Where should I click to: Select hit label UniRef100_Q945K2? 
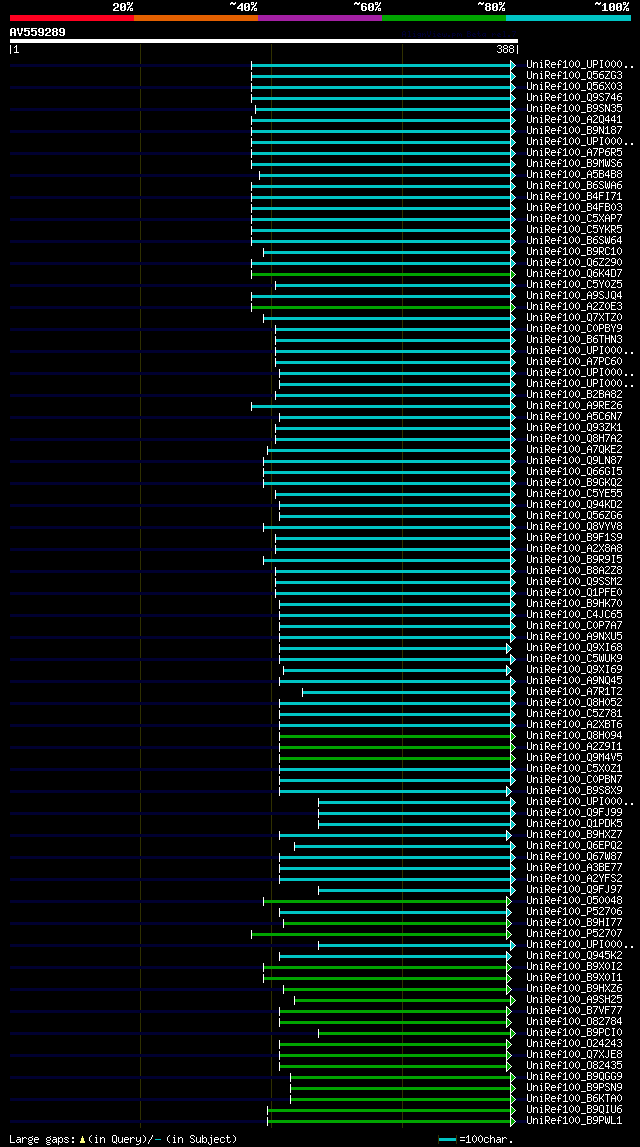click(574, 955)
